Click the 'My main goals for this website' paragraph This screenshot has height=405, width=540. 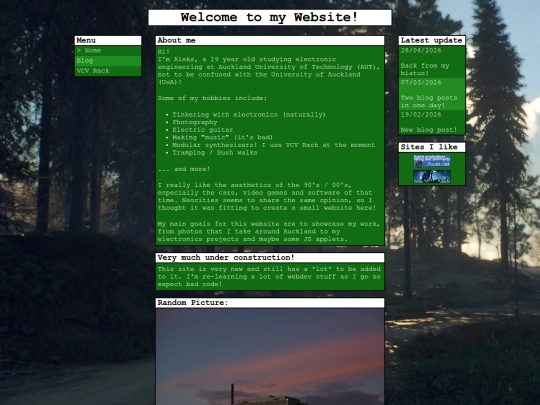[x=269, y=231]
